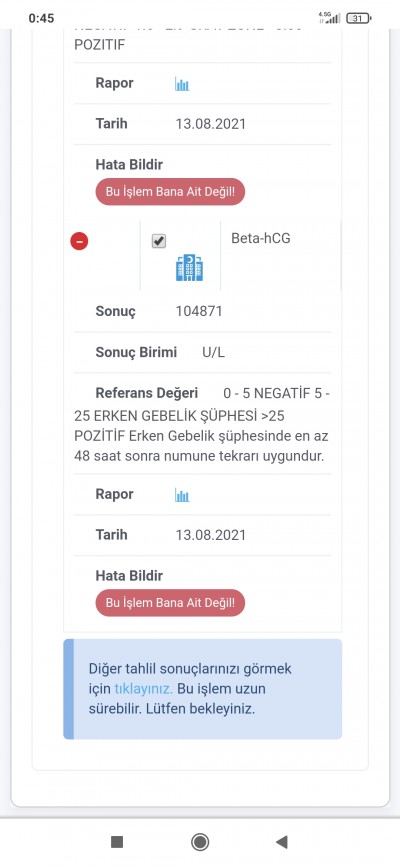Click 'Bu İşlem Bana Ait Değil!' above Beta-hCG row

click(x=170, y=192)
